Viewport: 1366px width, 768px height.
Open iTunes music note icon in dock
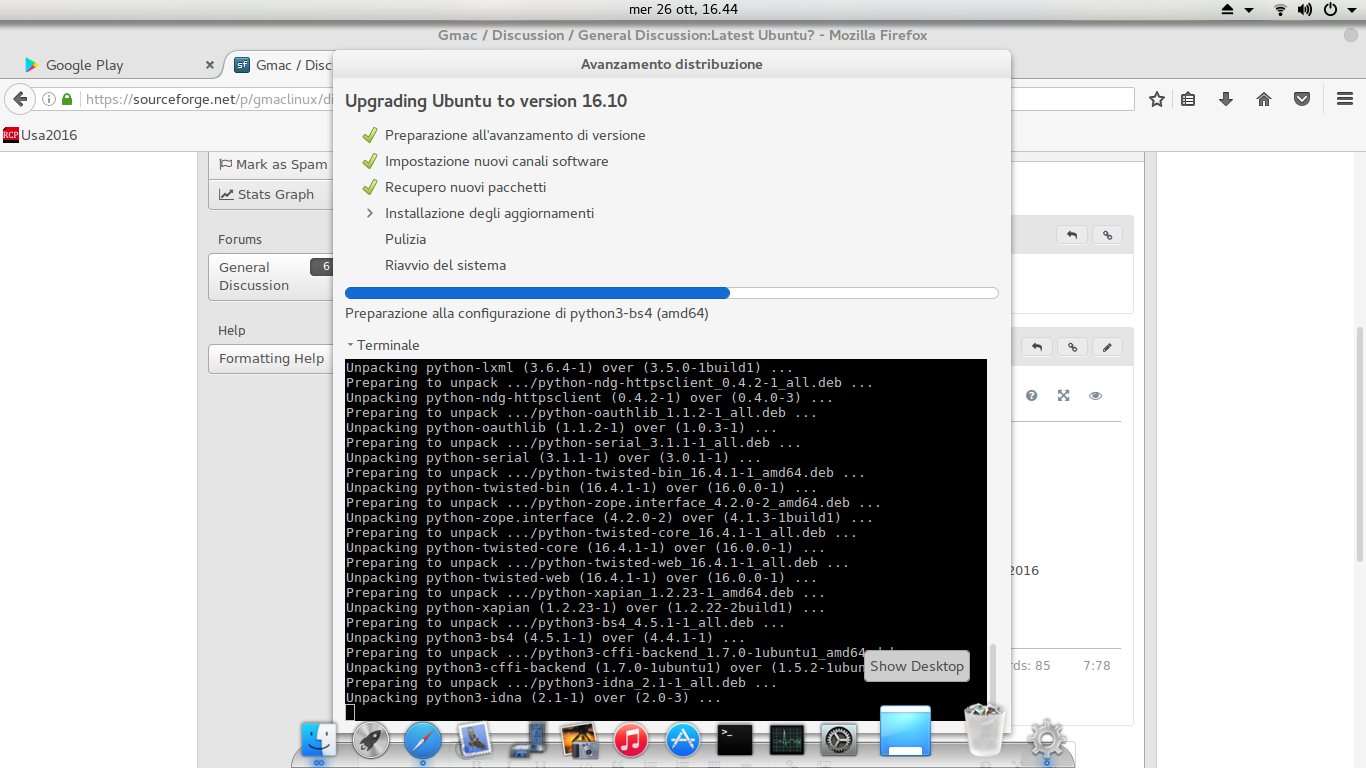click(x=631, y=741)
